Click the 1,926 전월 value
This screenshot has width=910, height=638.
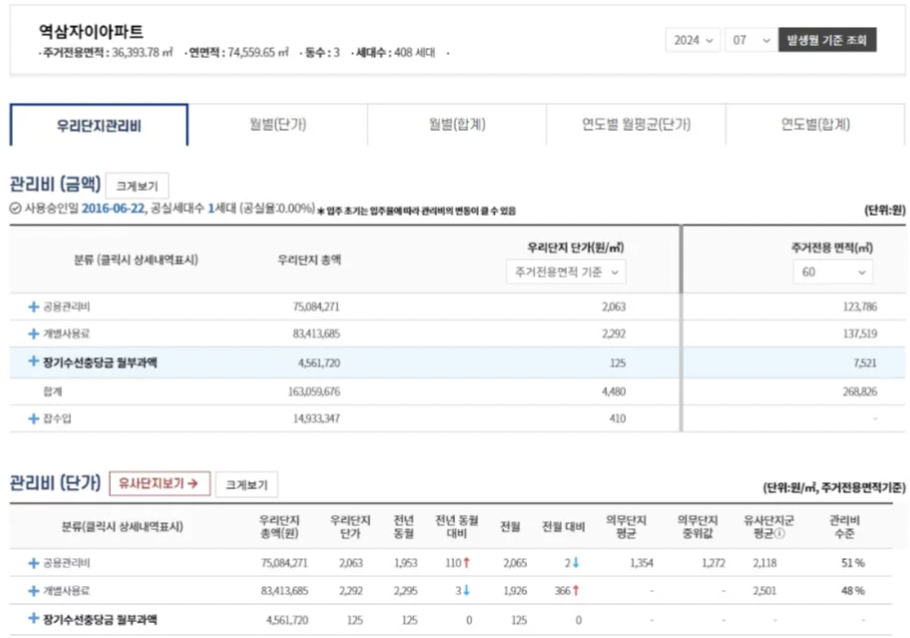pyautogui.click(x=515, y=591)
